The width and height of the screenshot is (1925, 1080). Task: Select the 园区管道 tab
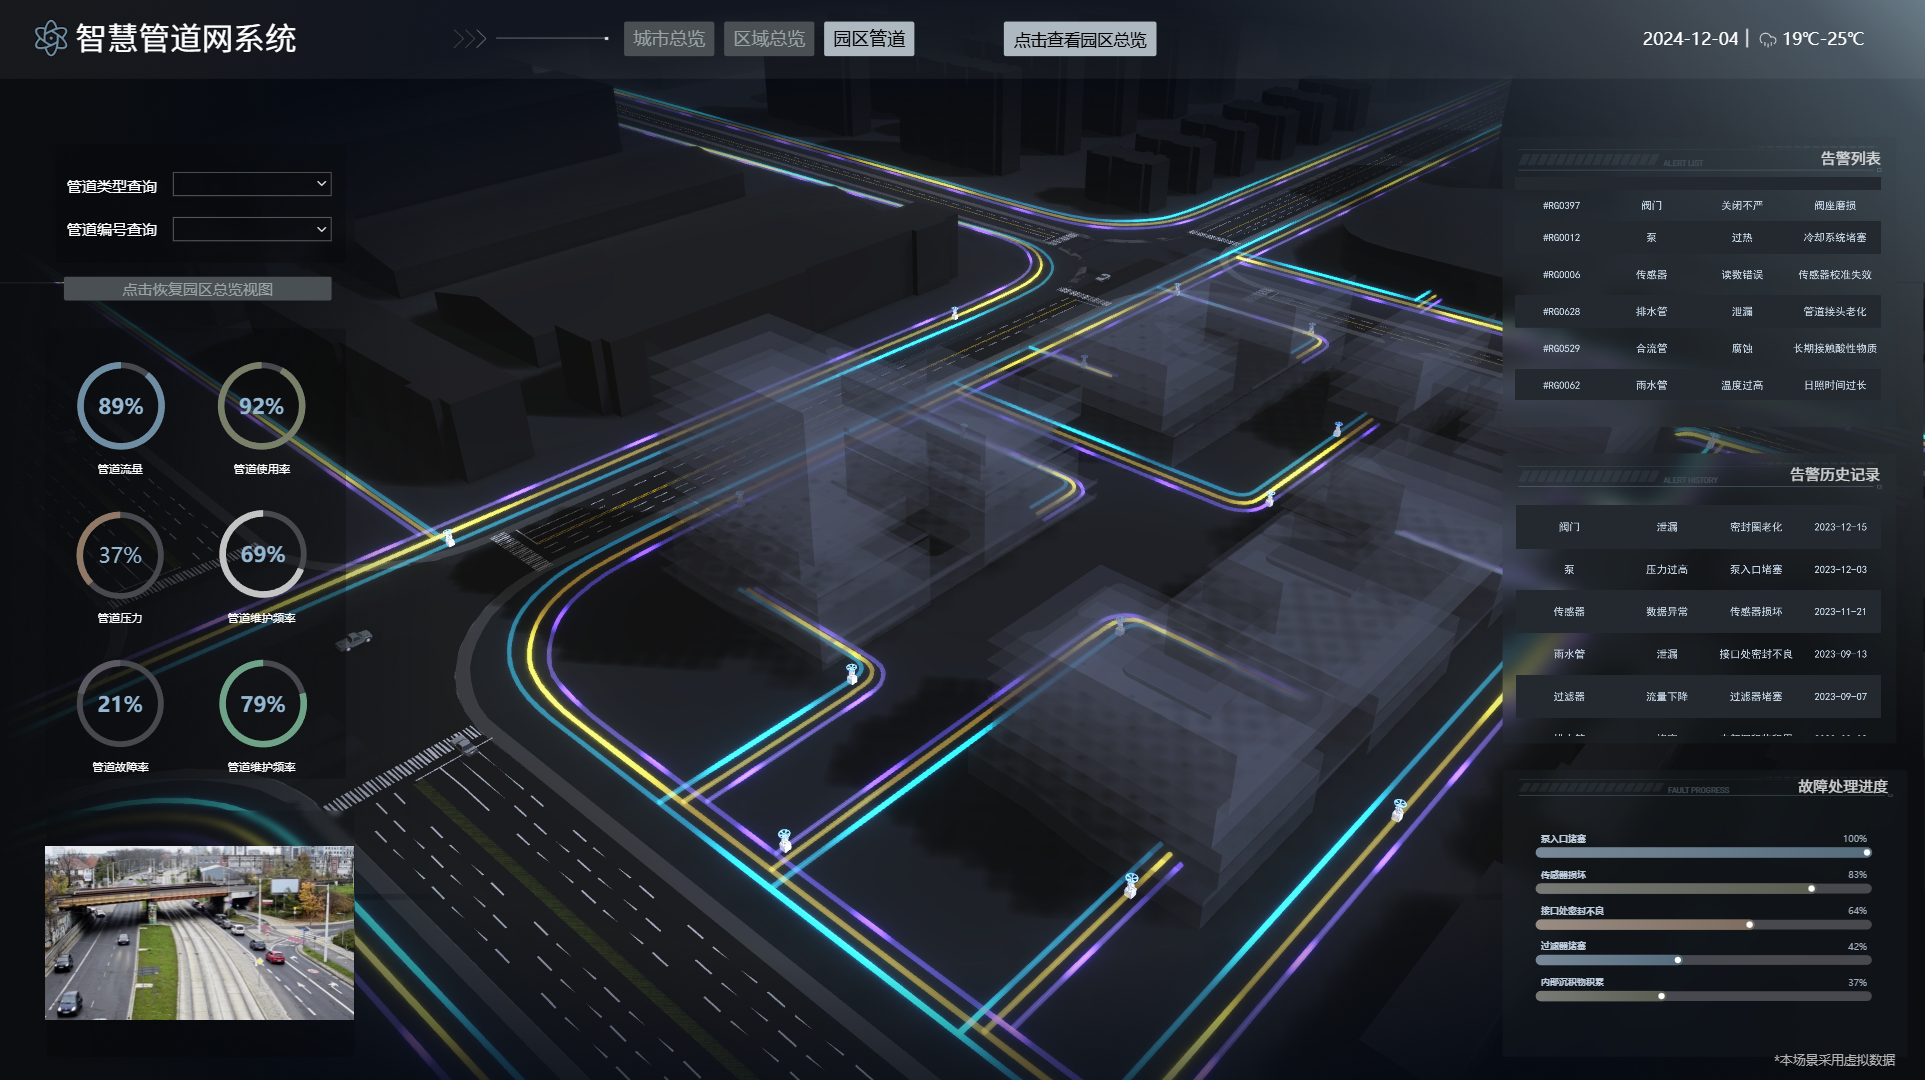[869, 39]
